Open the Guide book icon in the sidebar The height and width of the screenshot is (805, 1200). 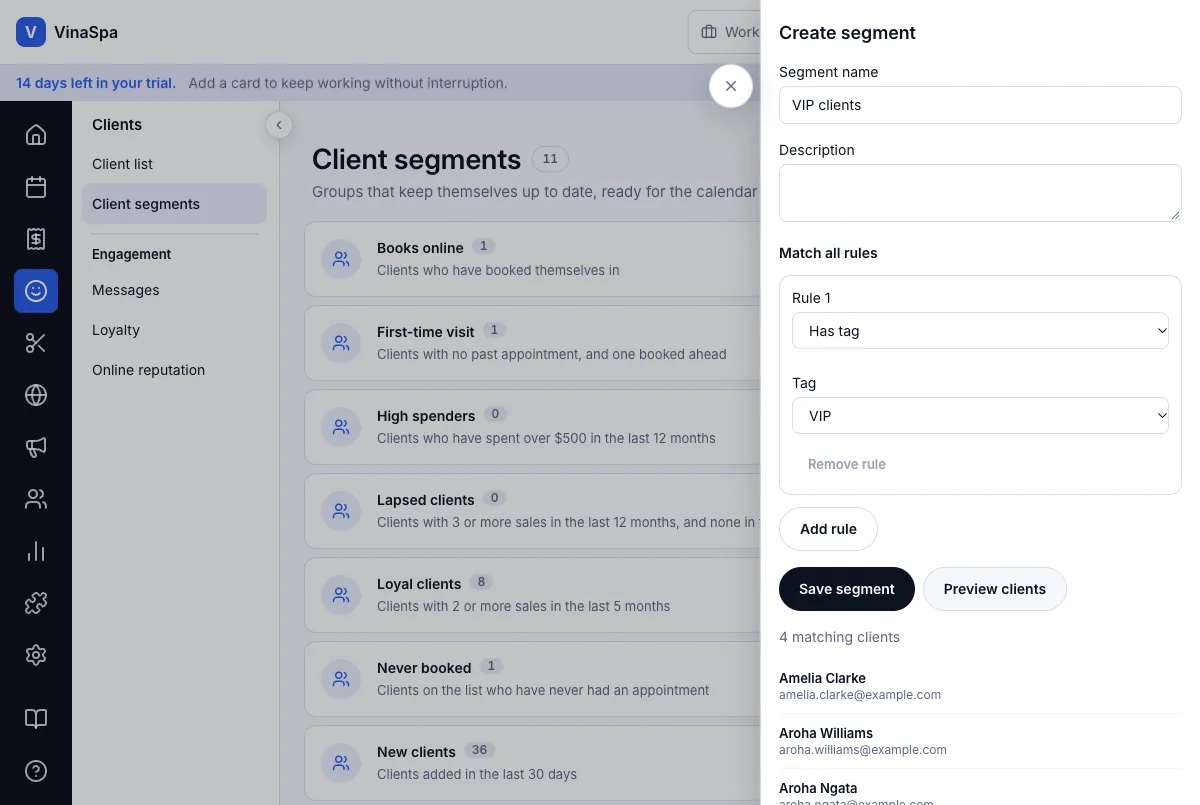36,719
